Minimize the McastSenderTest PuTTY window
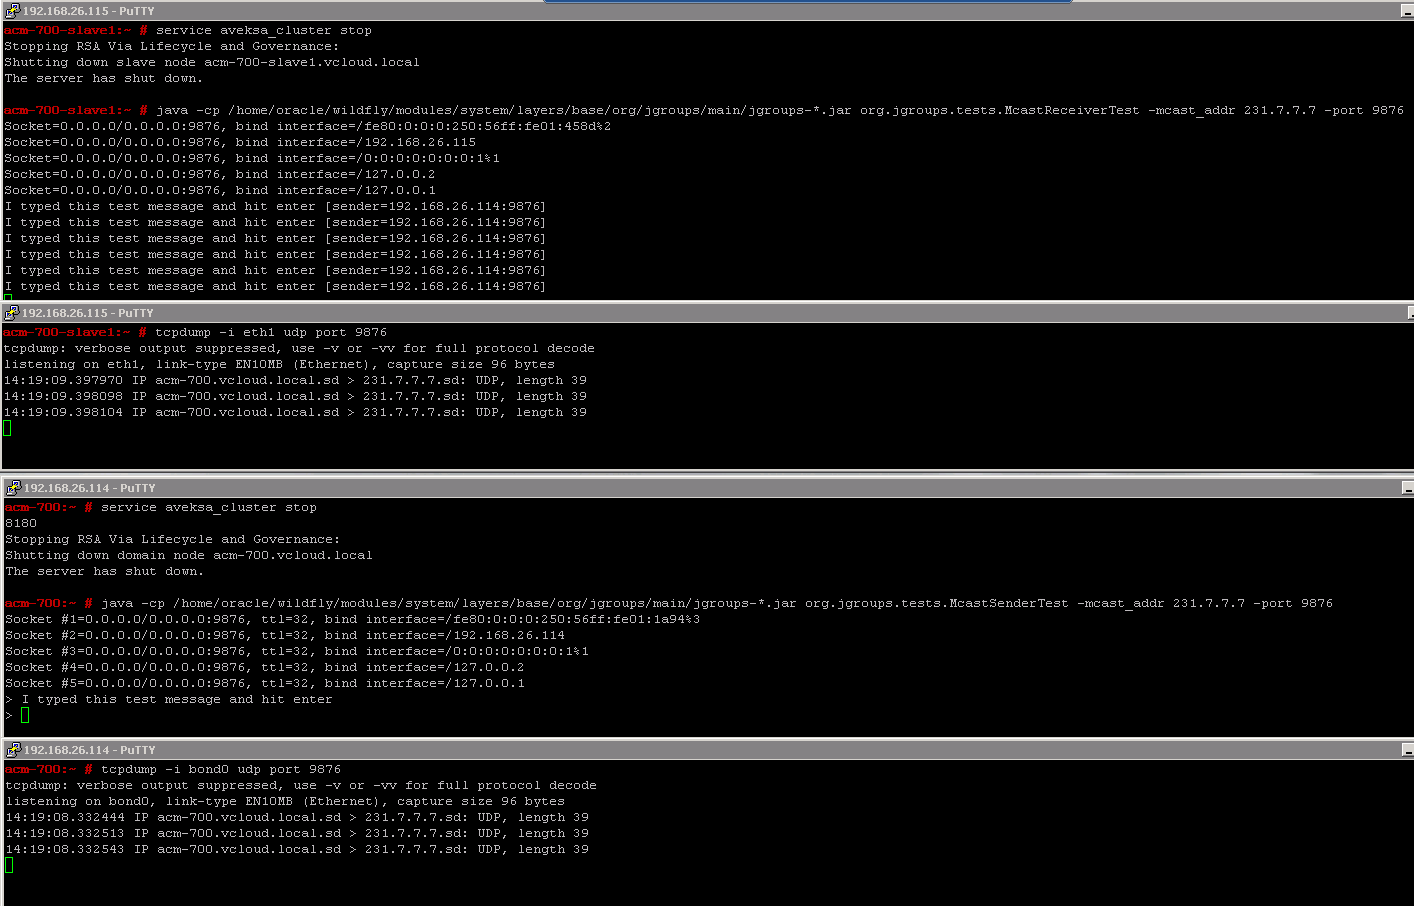 point(1407,488)
